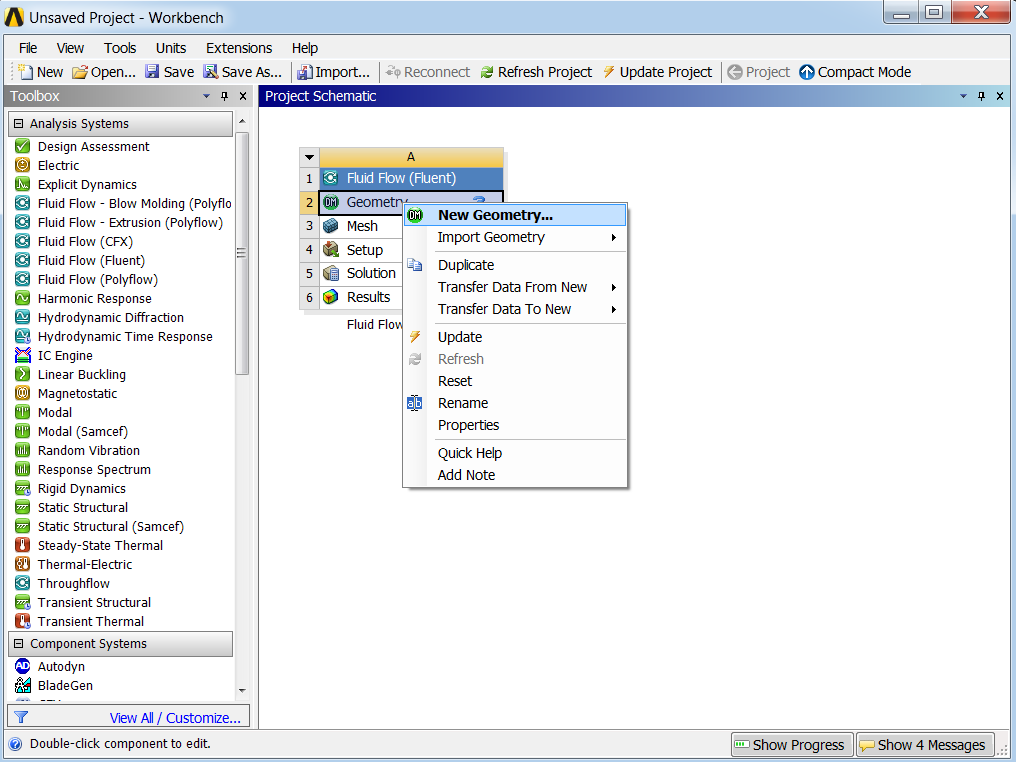Open the Units menu
Viewport: 1016px width, 762px height.
[x=170, y=48]
